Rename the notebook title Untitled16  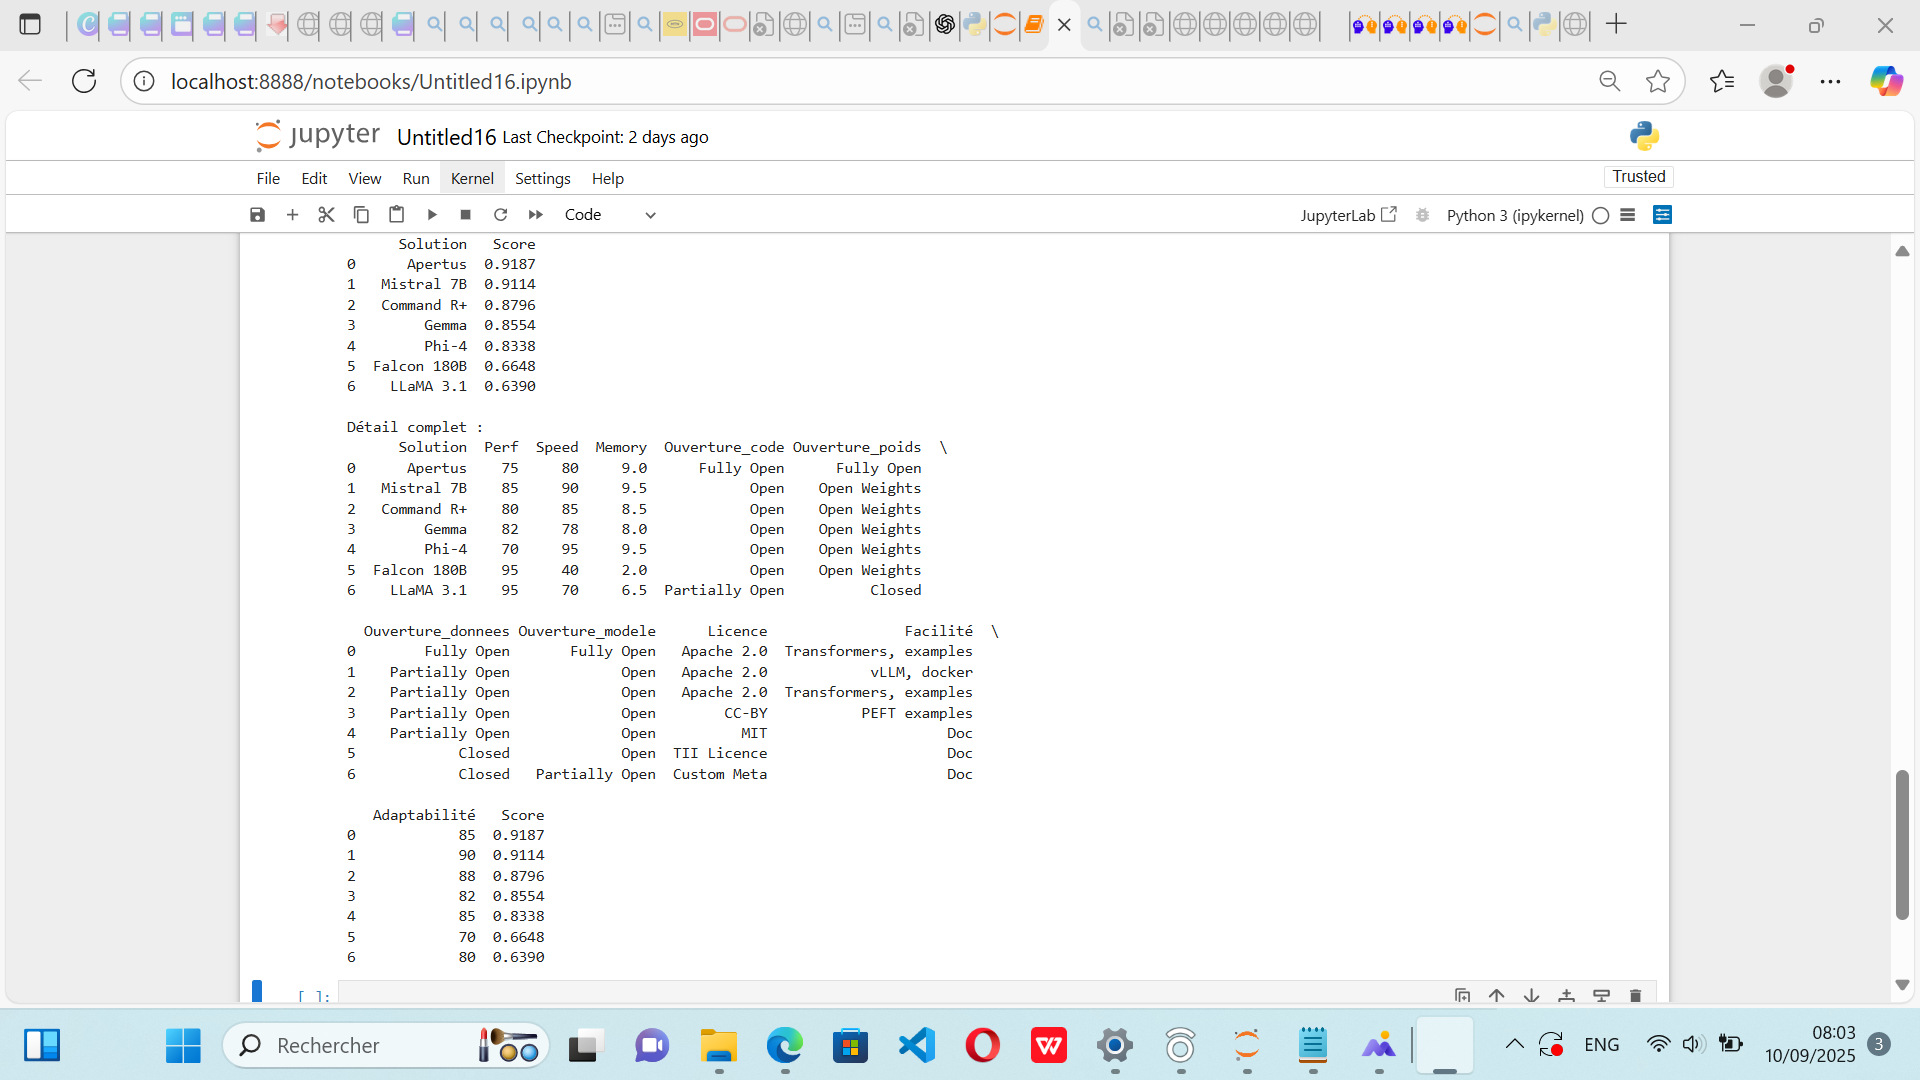tap(446, 137)
